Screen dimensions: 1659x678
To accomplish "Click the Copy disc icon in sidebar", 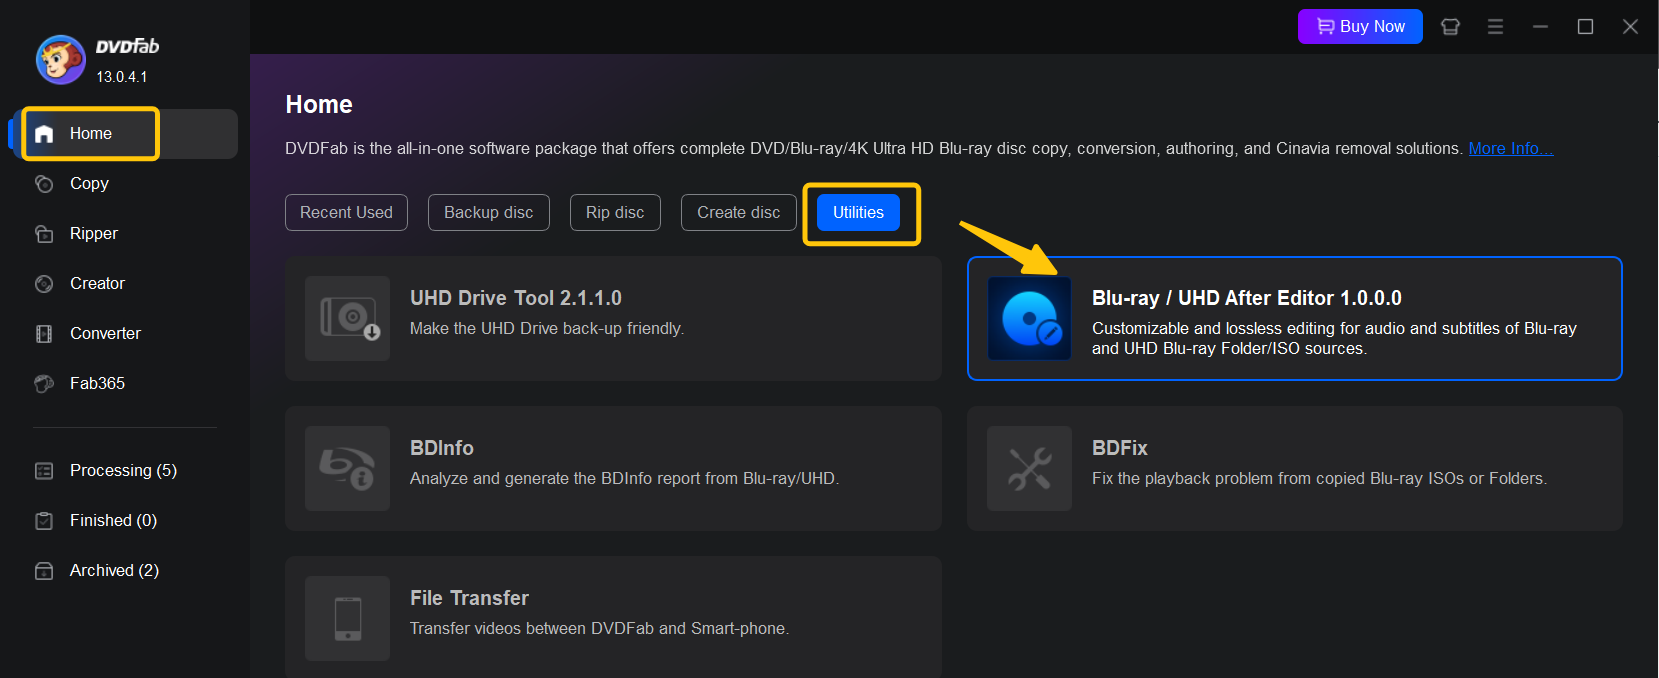I will (44, 184).
